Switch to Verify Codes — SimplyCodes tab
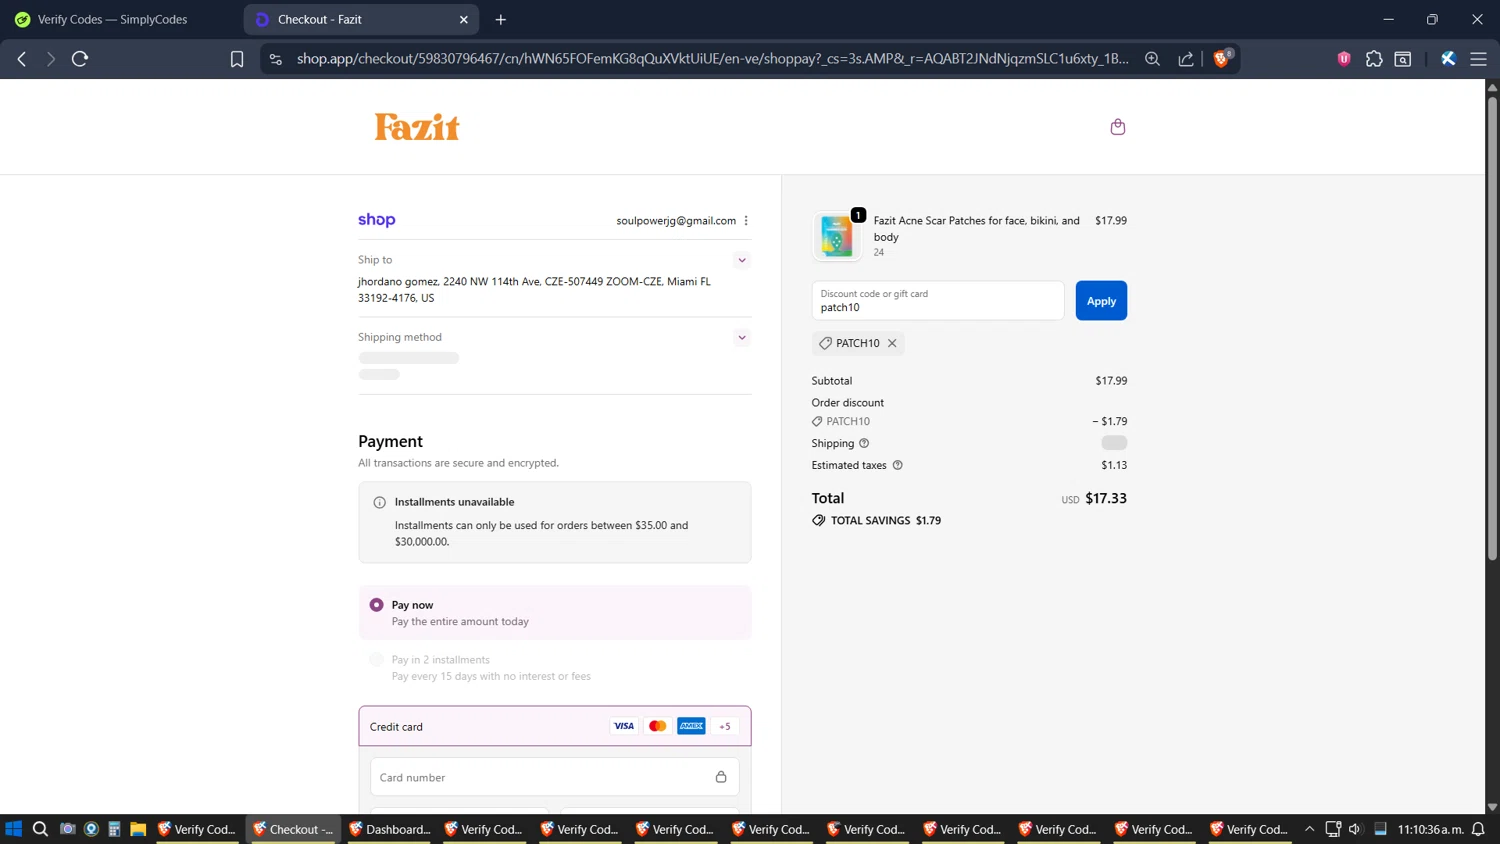This screenshot has width=1500, height=844. click(112, 19)
